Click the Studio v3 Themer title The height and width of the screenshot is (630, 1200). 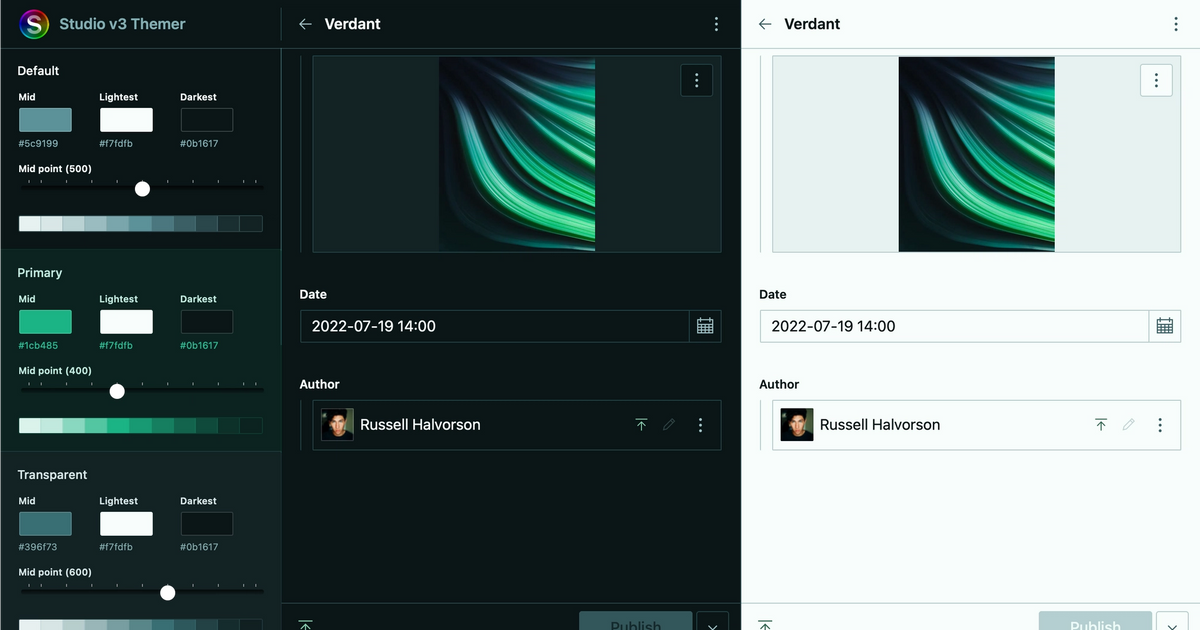[x=122, y=24]
